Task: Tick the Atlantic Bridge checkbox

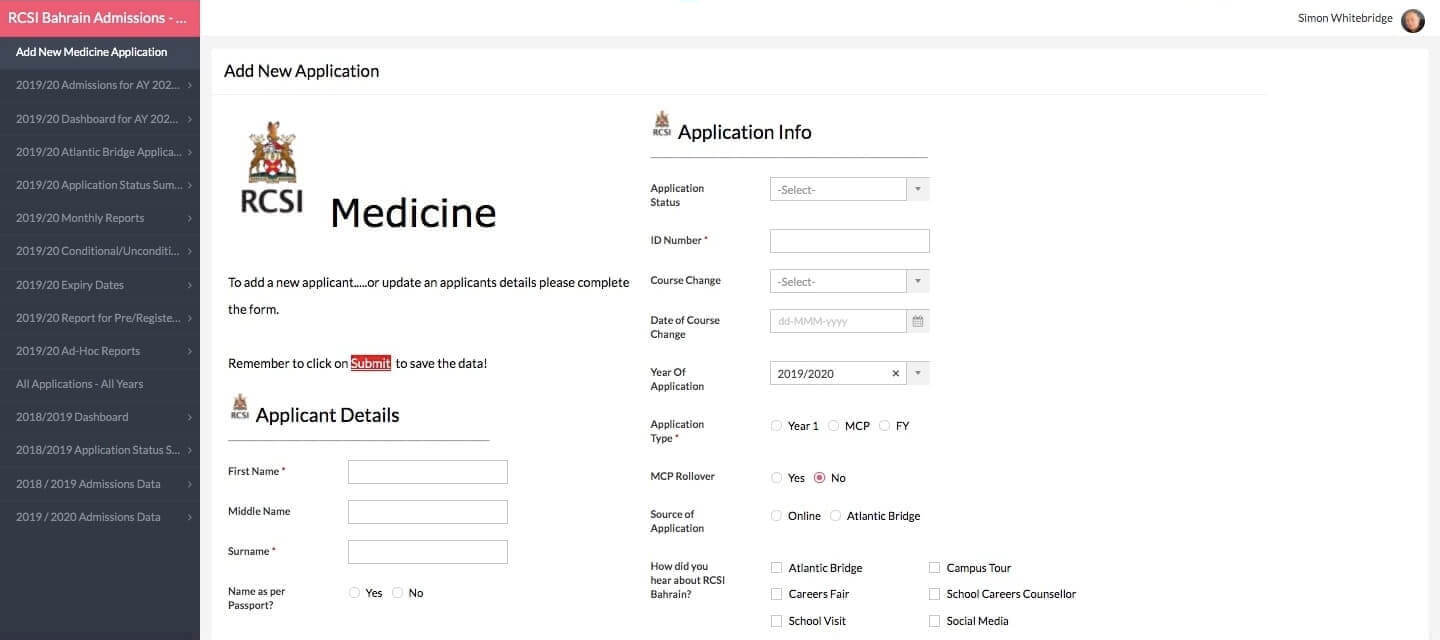Action: pyautogui.click(x=776, y=568)
